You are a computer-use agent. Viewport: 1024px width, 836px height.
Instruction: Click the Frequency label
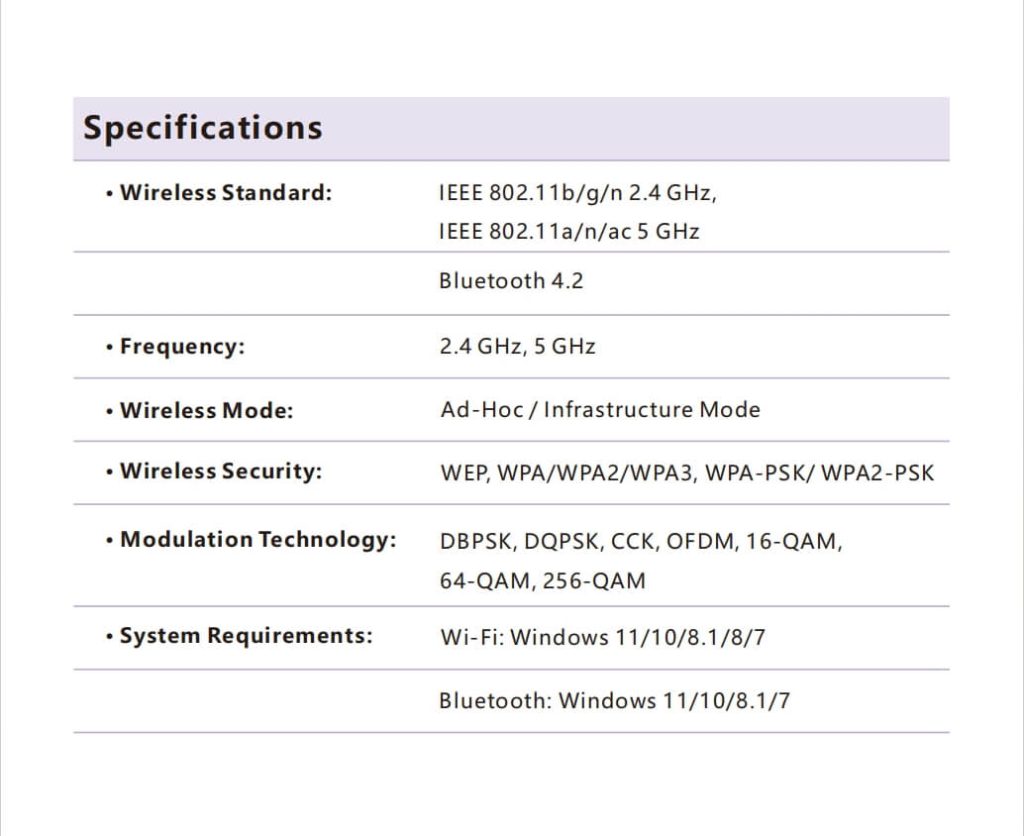(182, 347)
